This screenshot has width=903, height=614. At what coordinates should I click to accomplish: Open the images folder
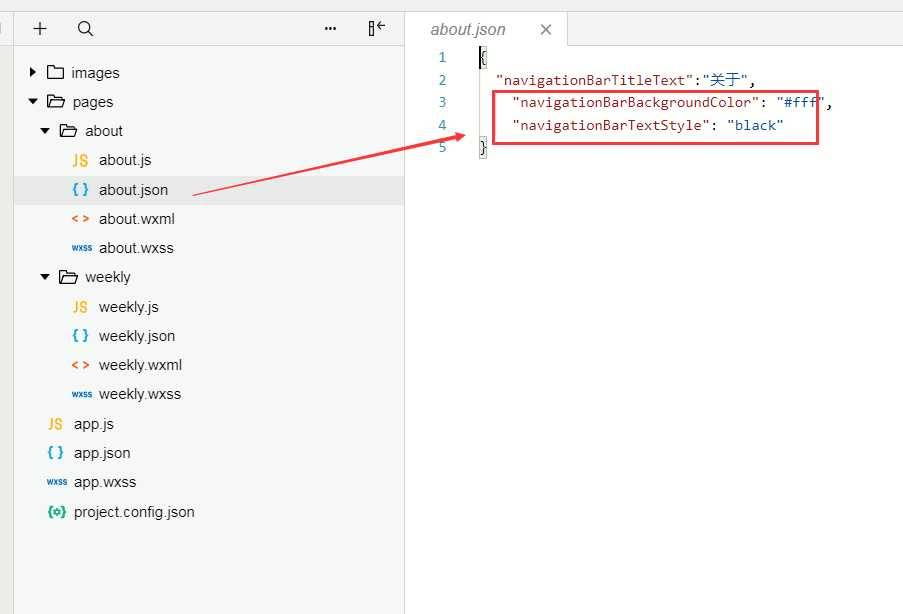click(x=96, y=73)
